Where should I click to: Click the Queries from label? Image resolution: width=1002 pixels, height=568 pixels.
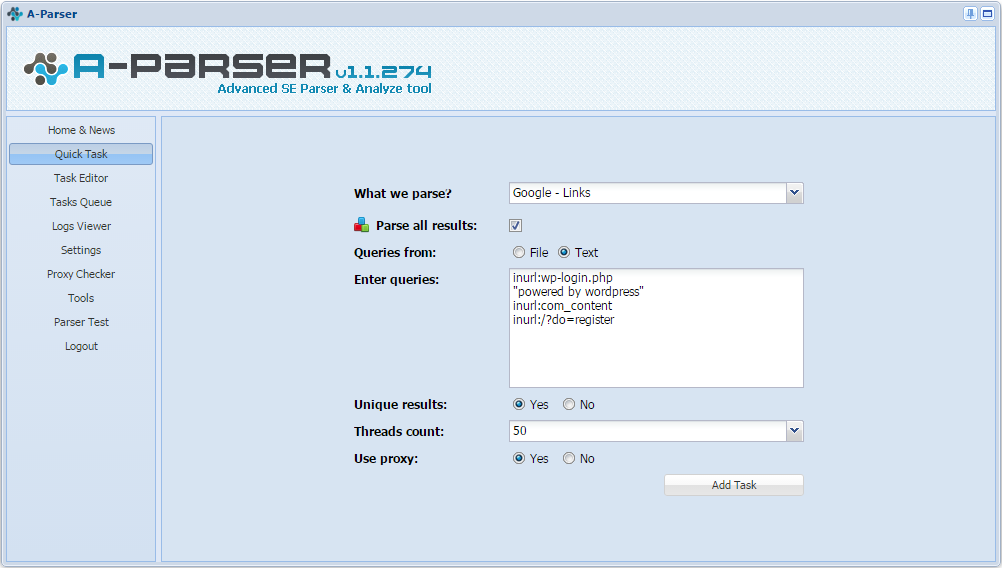395,252
